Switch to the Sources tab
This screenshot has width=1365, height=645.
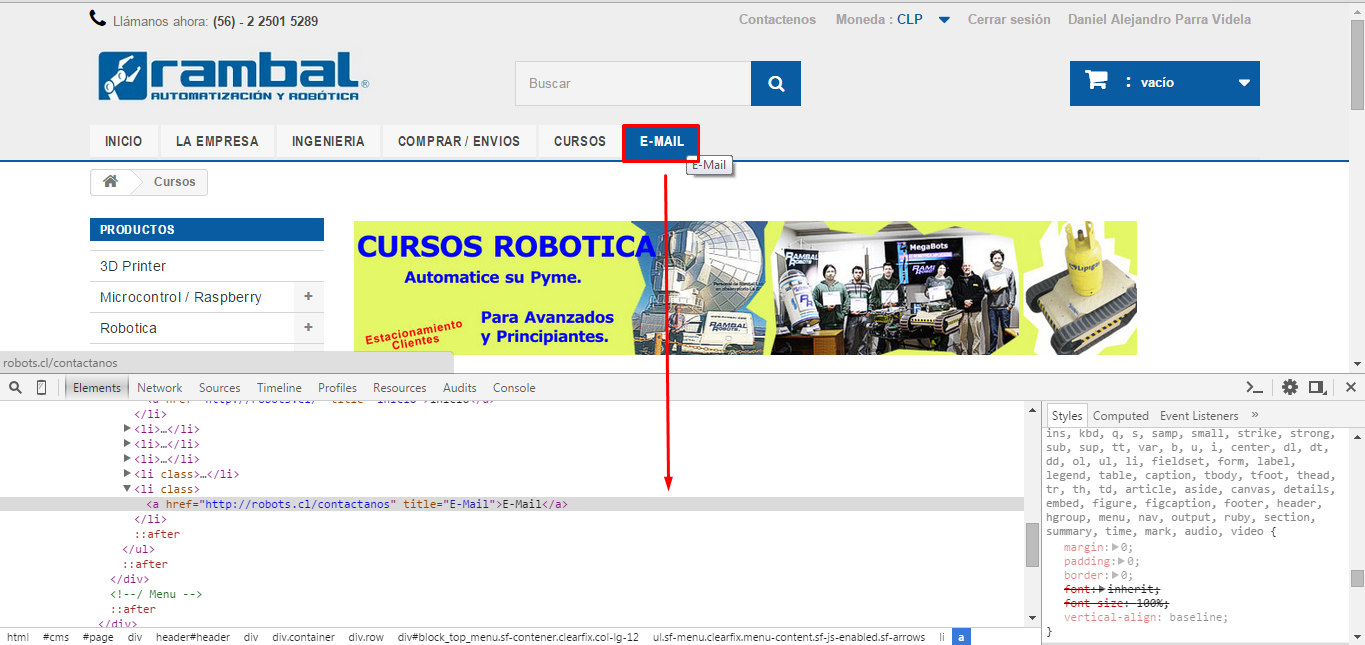(x=220, y=388)
